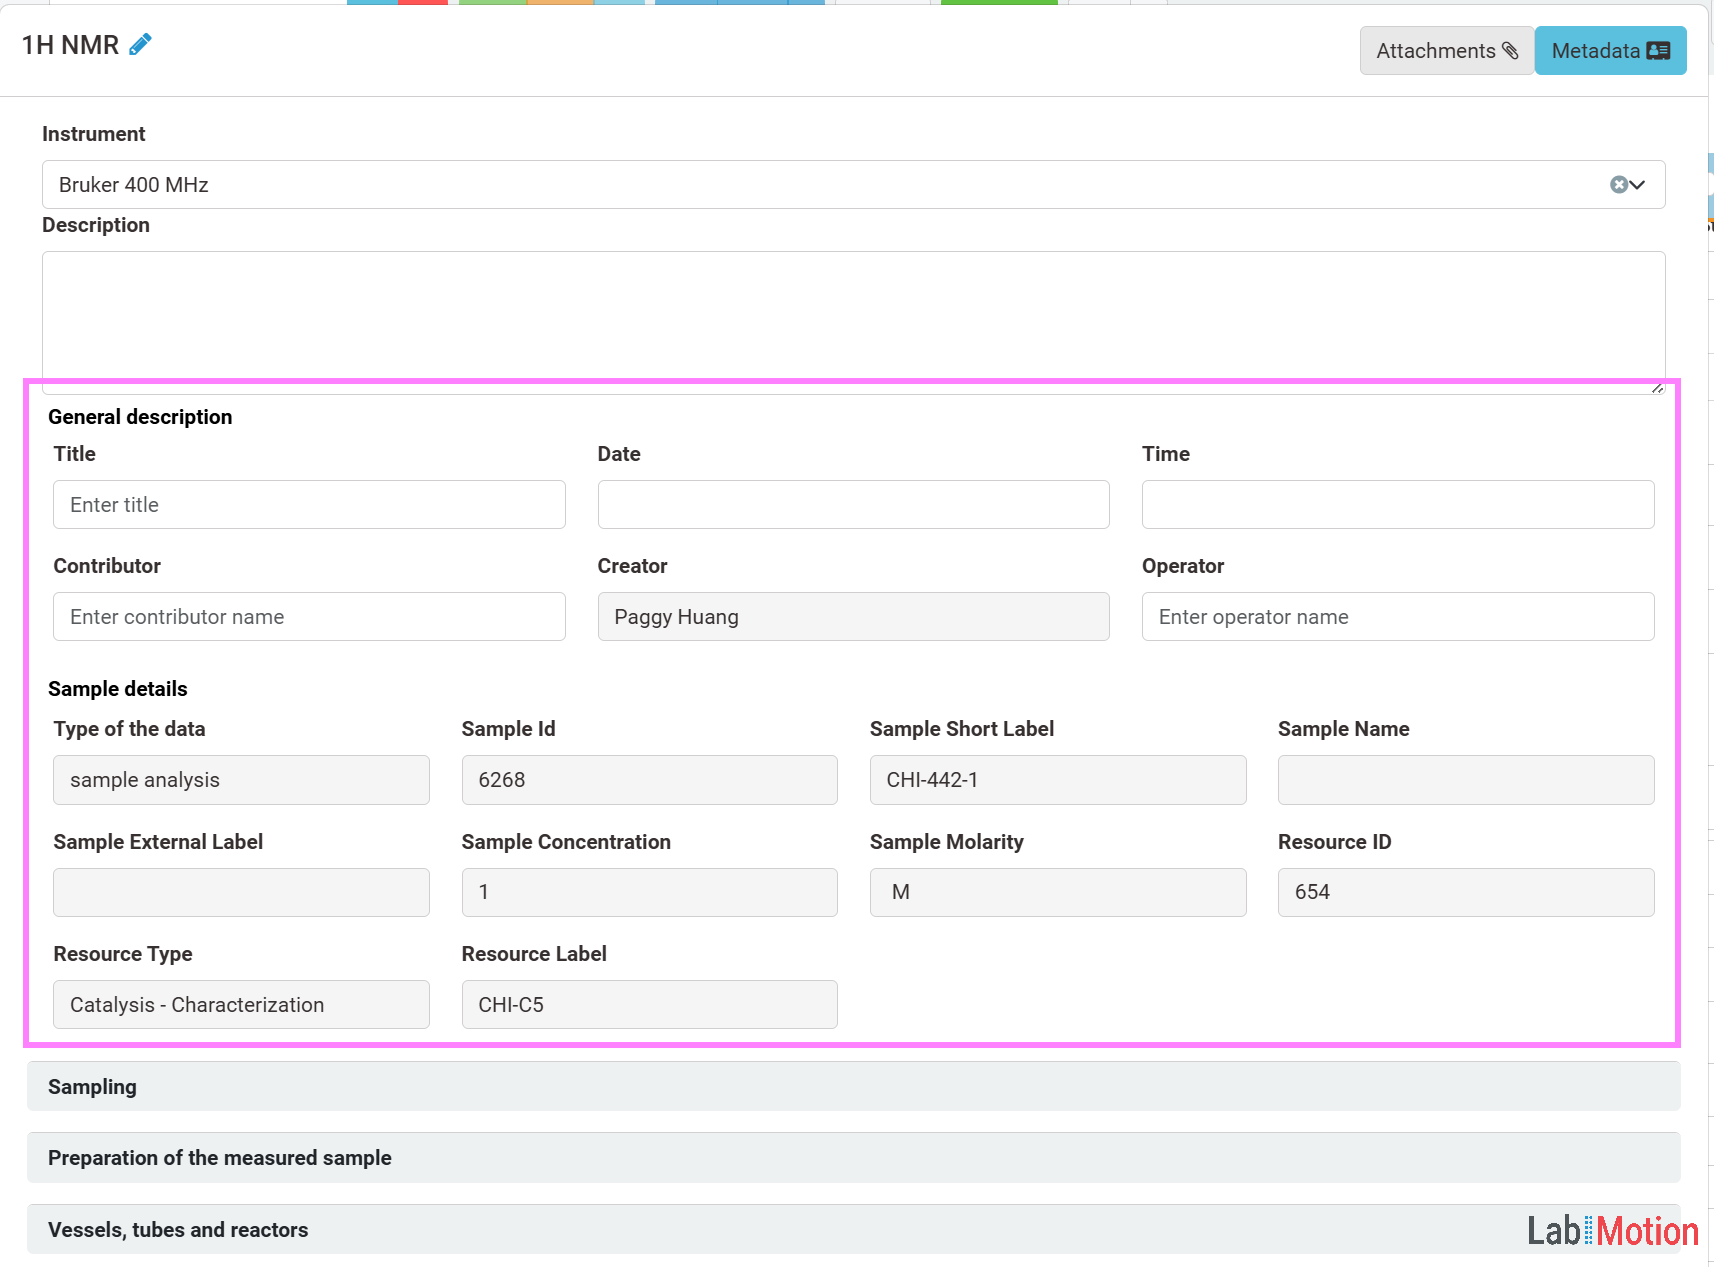
Task: Click the Date input field
Action: point(853,505)
